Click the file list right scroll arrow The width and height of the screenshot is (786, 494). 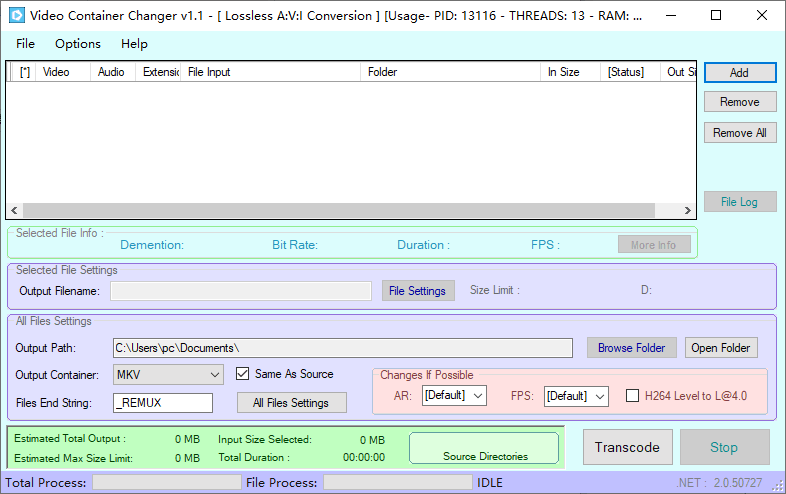(x=688, y=210)
